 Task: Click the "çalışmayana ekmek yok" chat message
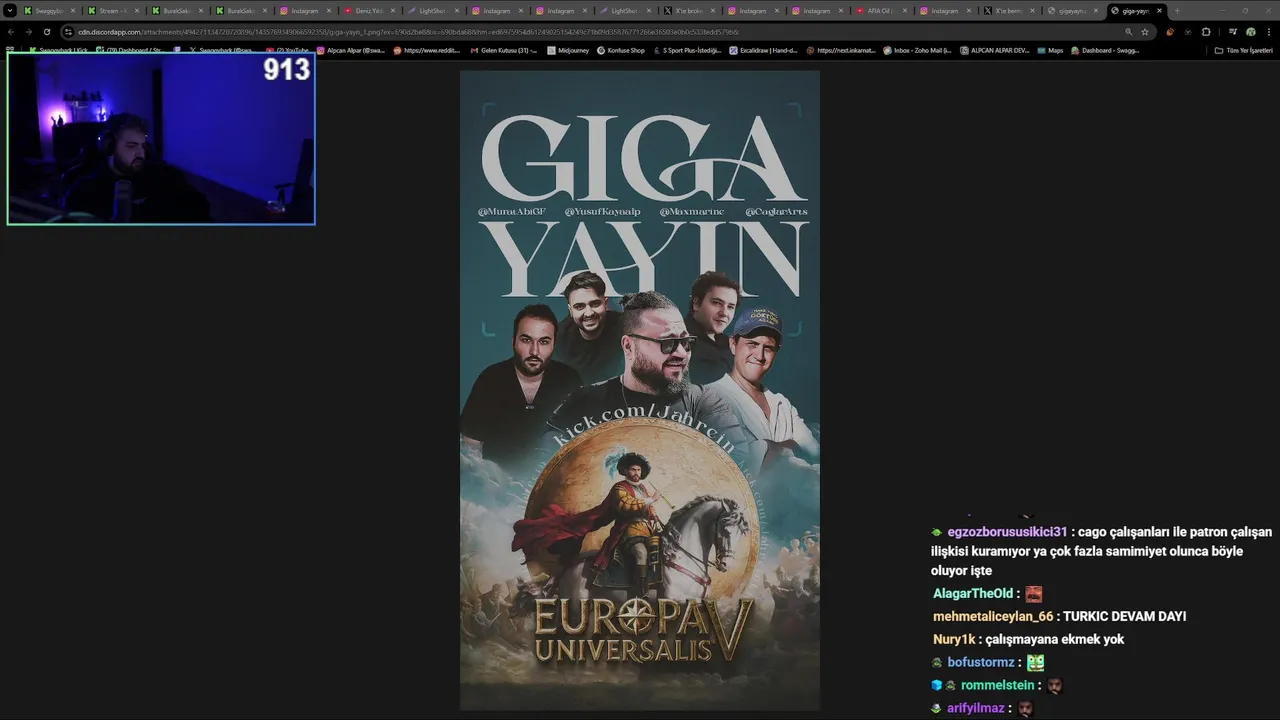[x=1055, y=640]
